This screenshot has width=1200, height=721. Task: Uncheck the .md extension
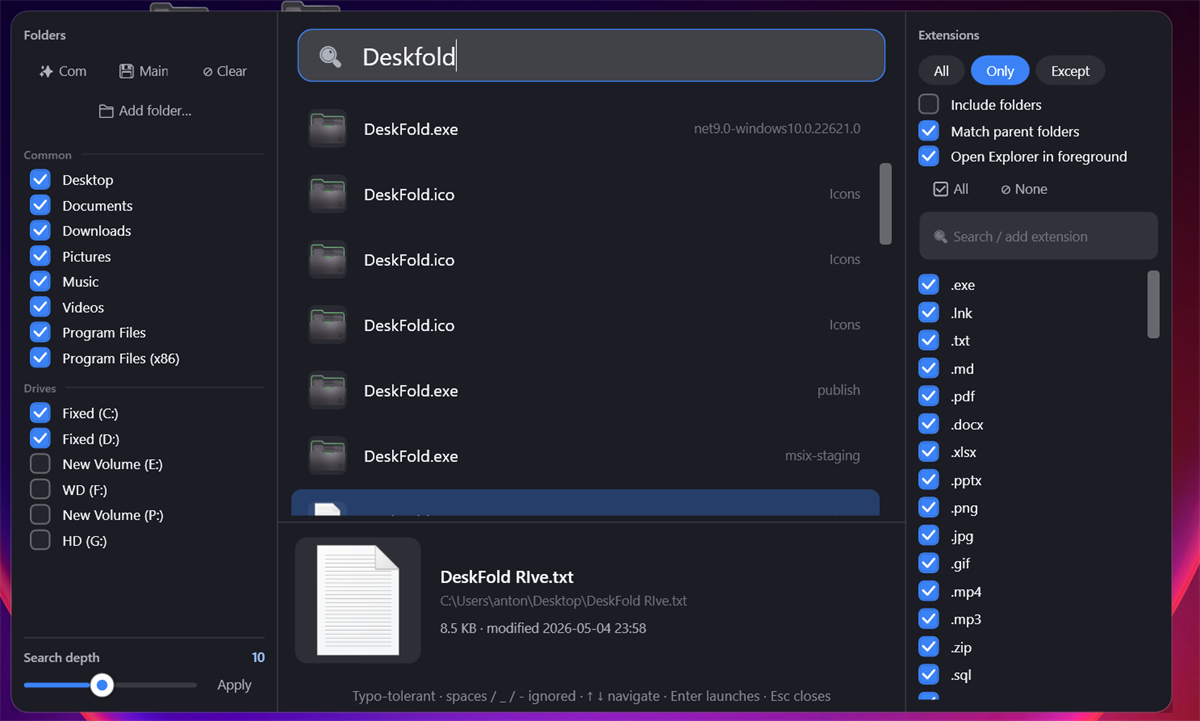[x=929, y=369]
